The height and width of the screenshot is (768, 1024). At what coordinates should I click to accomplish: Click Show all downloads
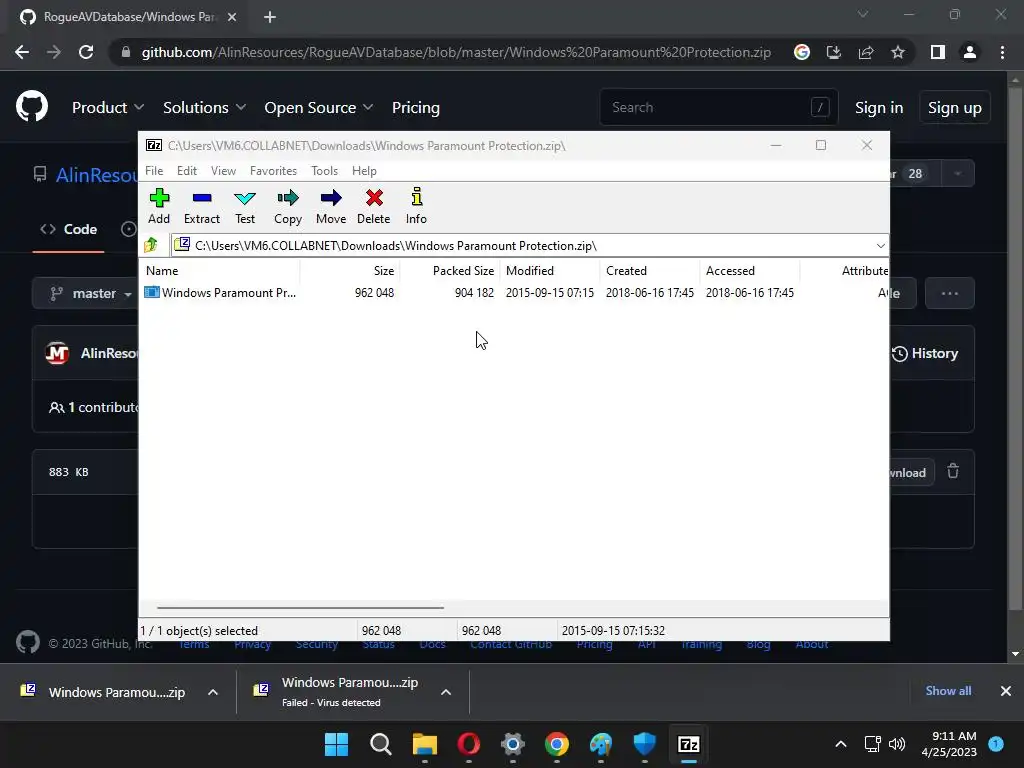pyautogui.click(x=948, y=691)
